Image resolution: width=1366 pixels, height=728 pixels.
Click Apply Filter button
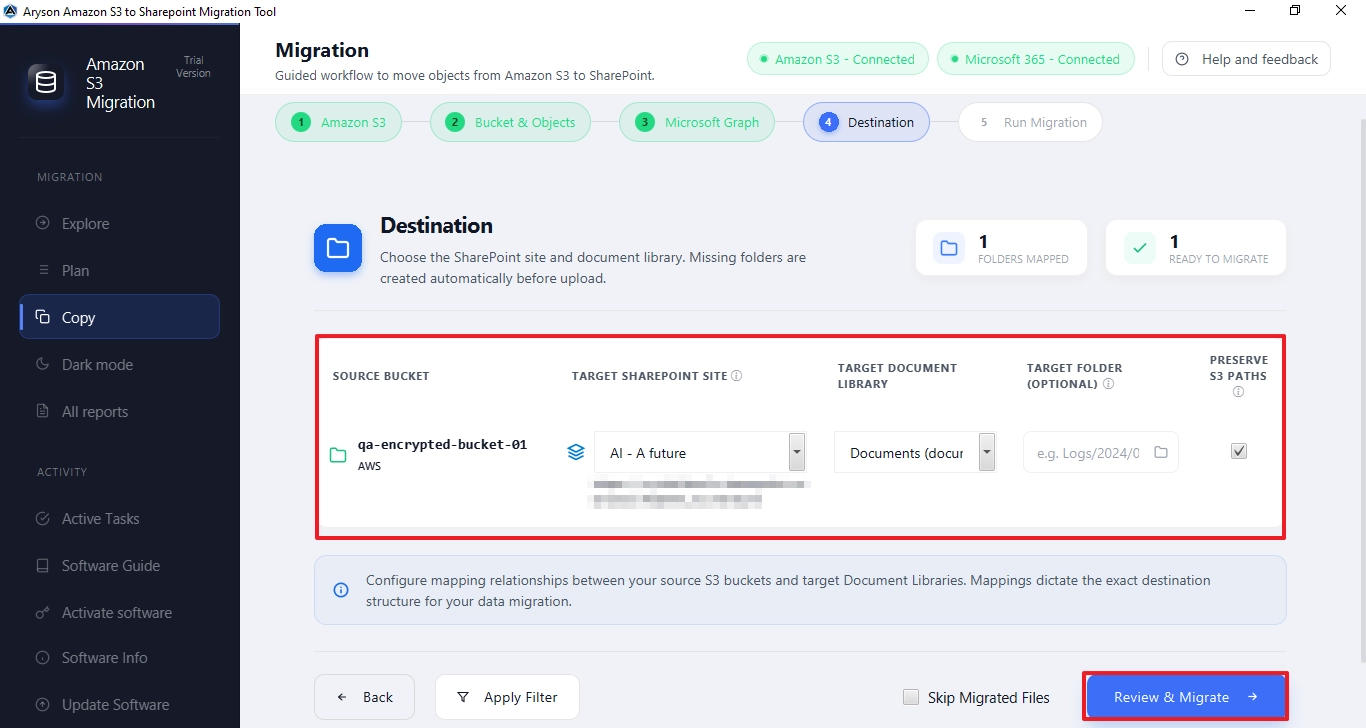507,697
